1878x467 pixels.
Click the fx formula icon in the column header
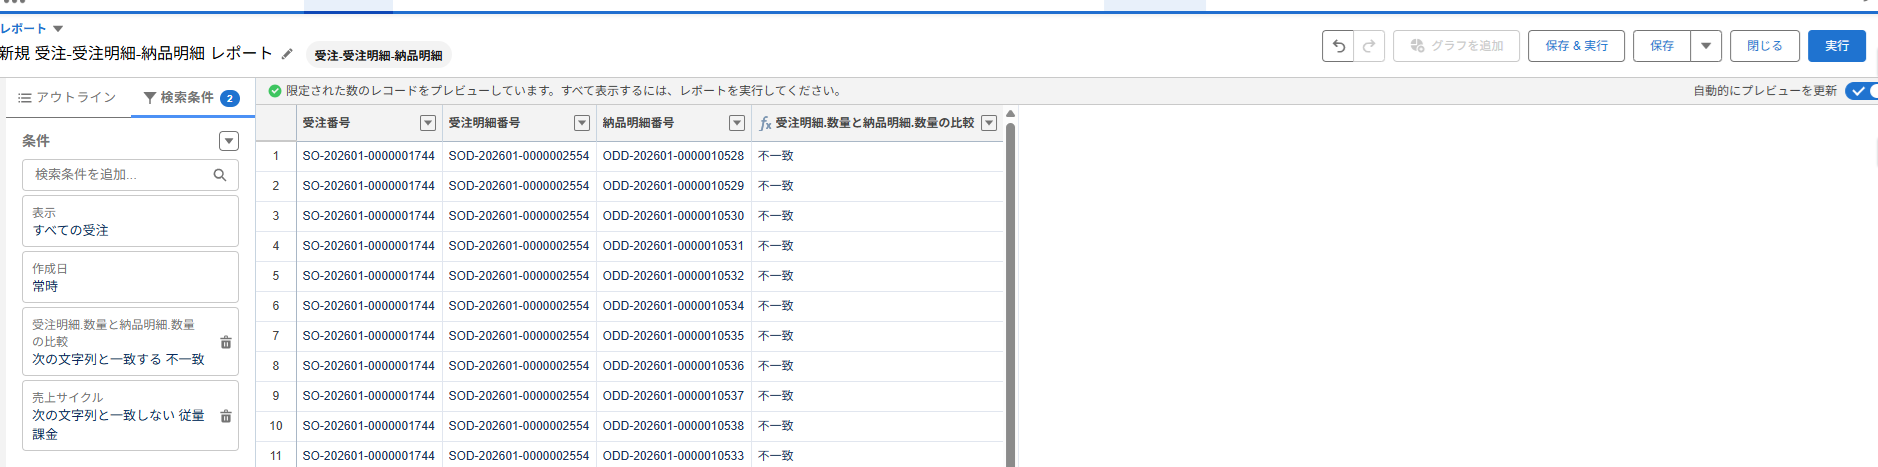coord(765,123)
